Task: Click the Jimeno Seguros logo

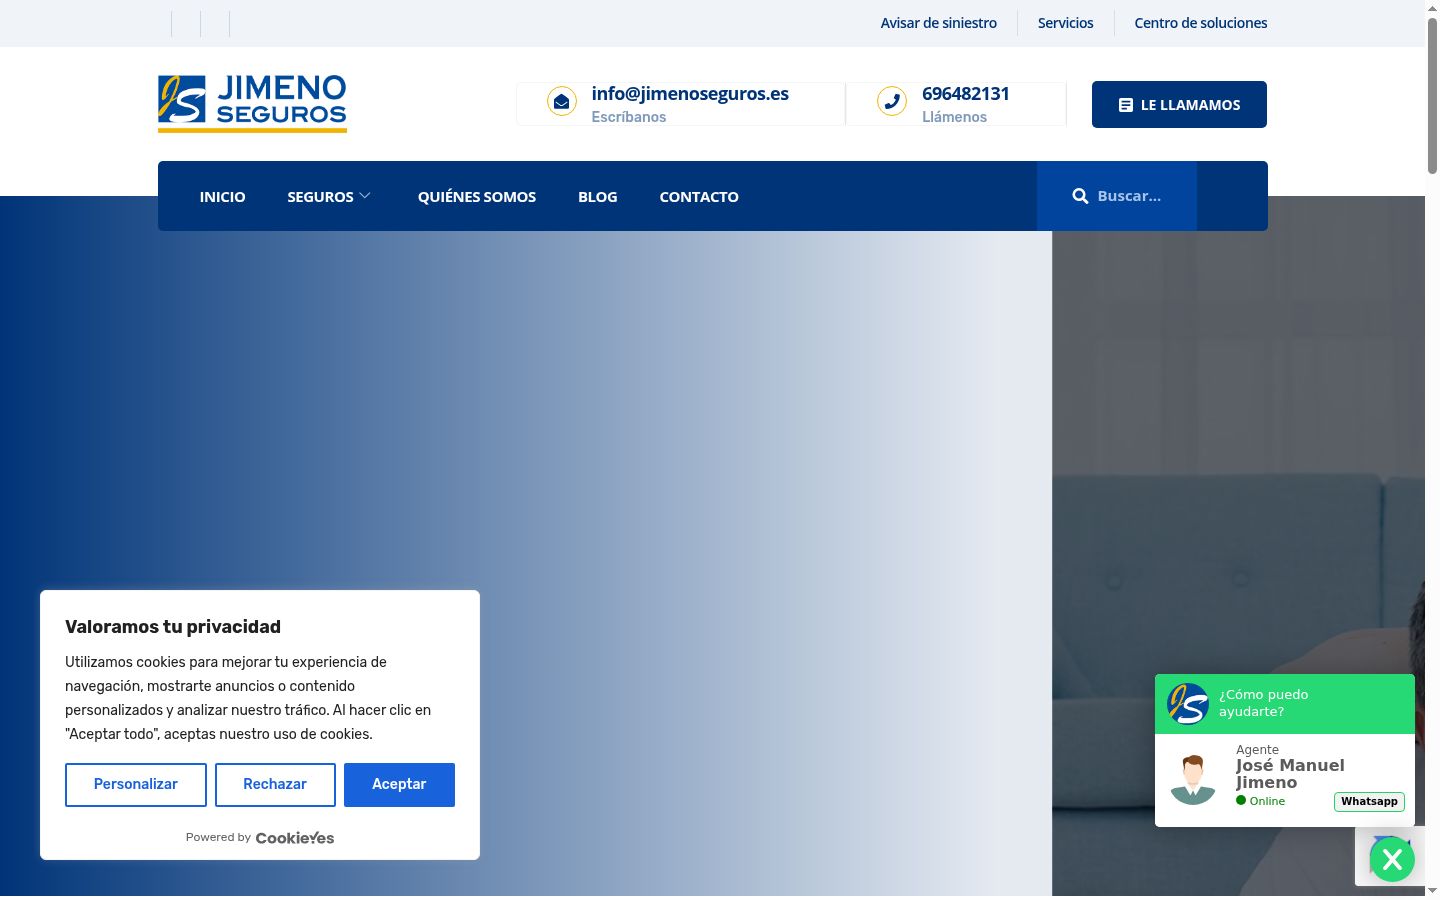Action: coord(252,103)
